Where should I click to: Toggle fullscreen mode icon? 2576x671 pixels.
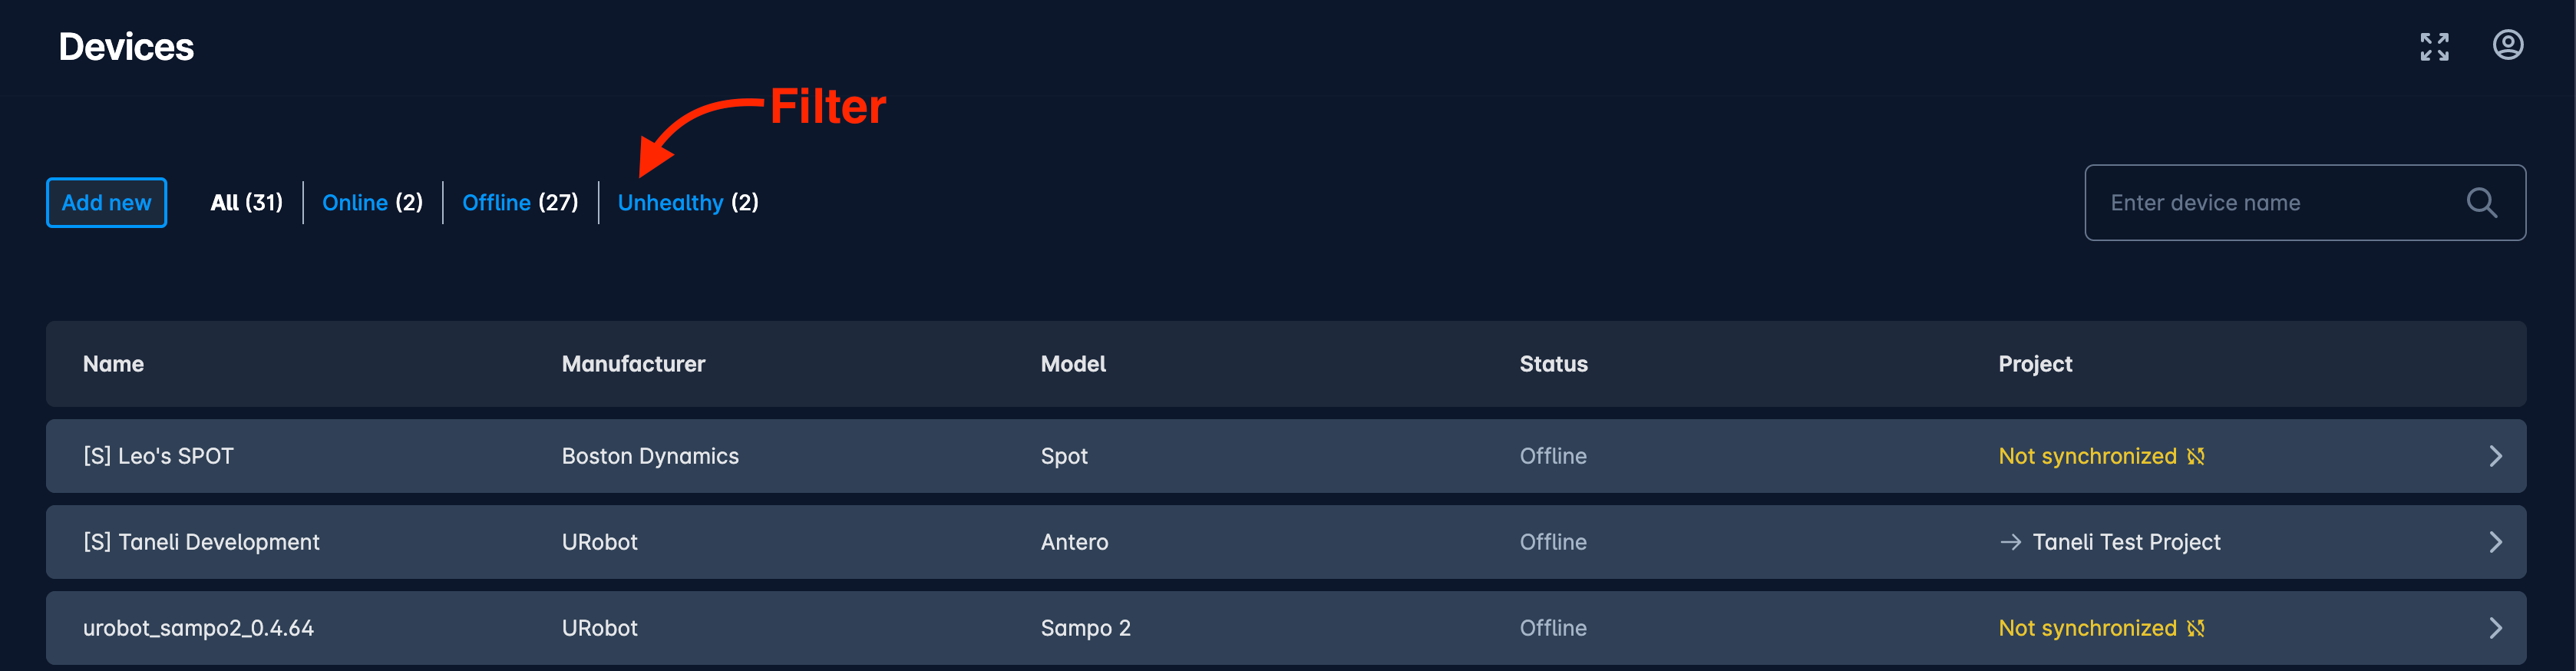pyautogui.click(x=2434, y=46)
